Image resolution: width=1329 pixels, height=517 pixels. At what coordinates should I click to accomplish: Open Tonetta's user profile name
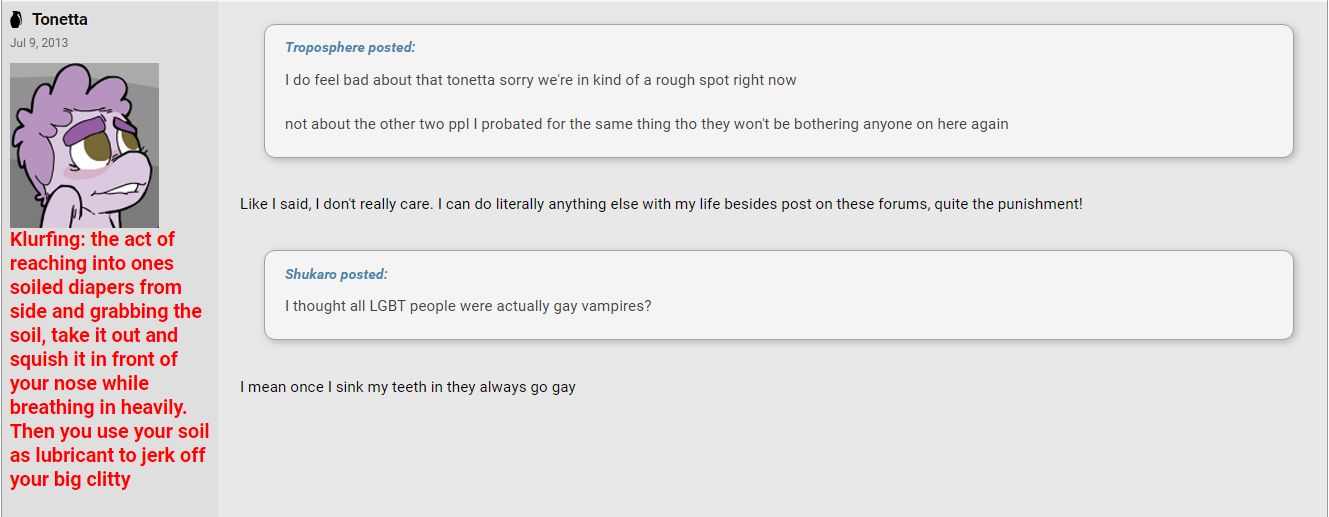point(60,20)
